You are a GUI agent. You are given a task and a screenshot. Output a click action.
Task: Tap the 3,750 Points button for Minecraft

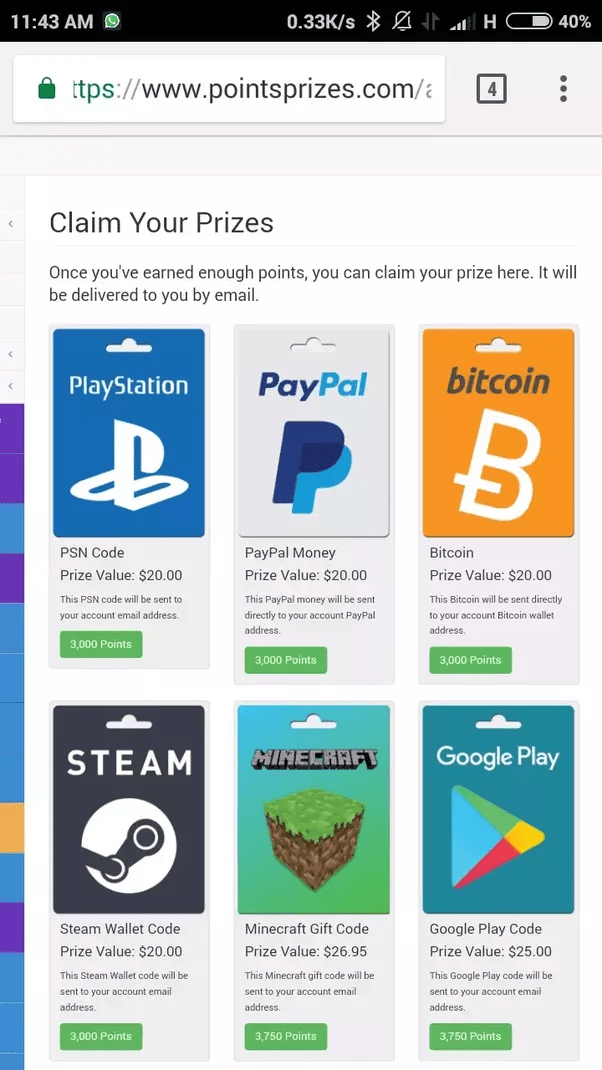click(x=285, y=1036)
